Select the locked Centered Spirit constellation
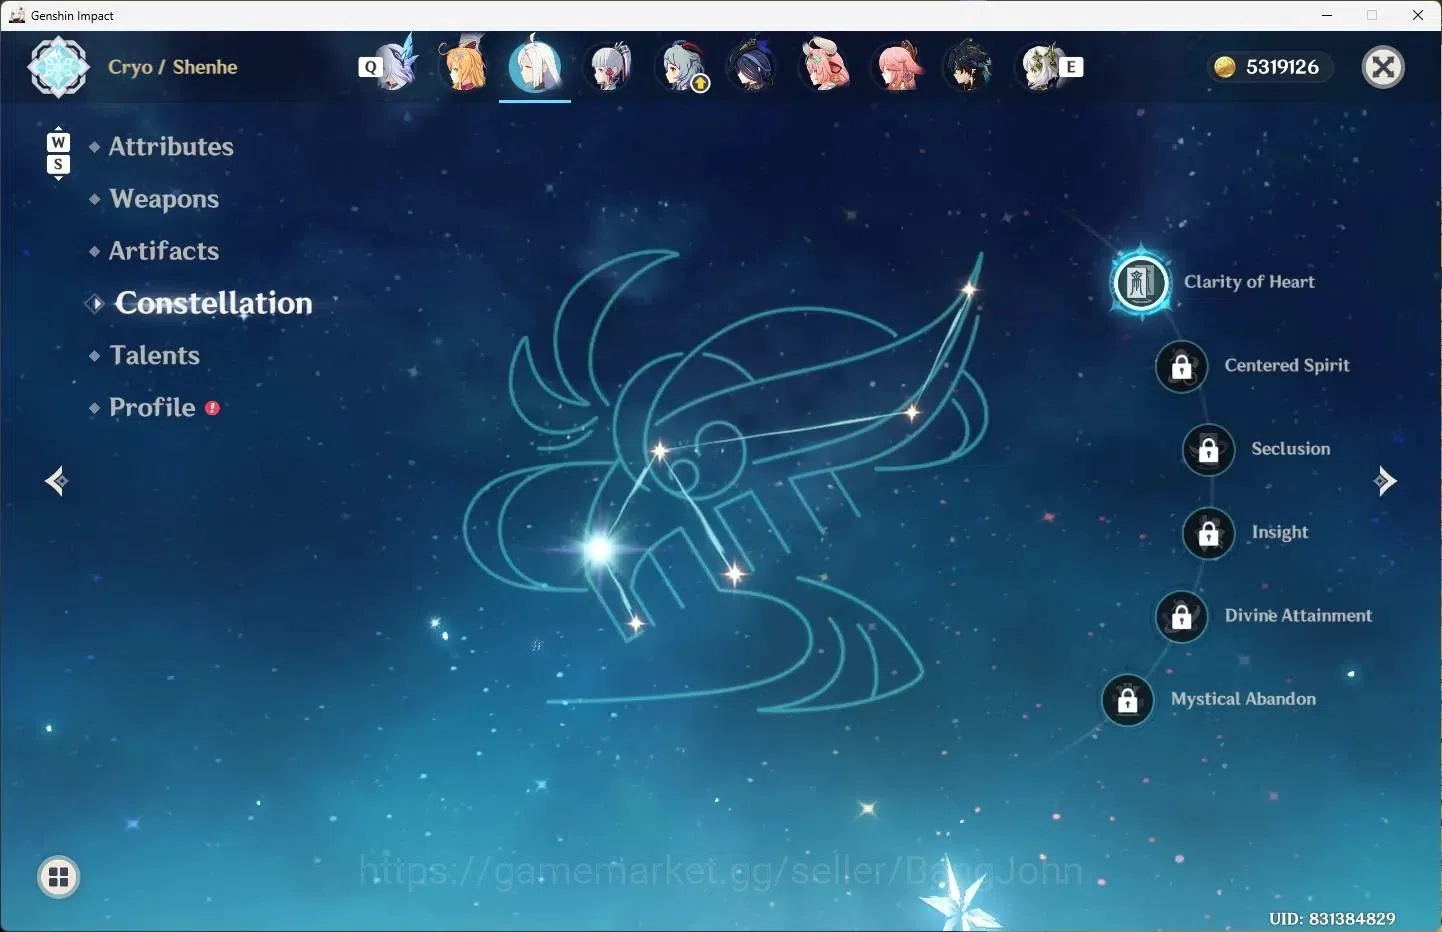Image resolution: width=1442 pixels, height=932 pixels. 1182,366
